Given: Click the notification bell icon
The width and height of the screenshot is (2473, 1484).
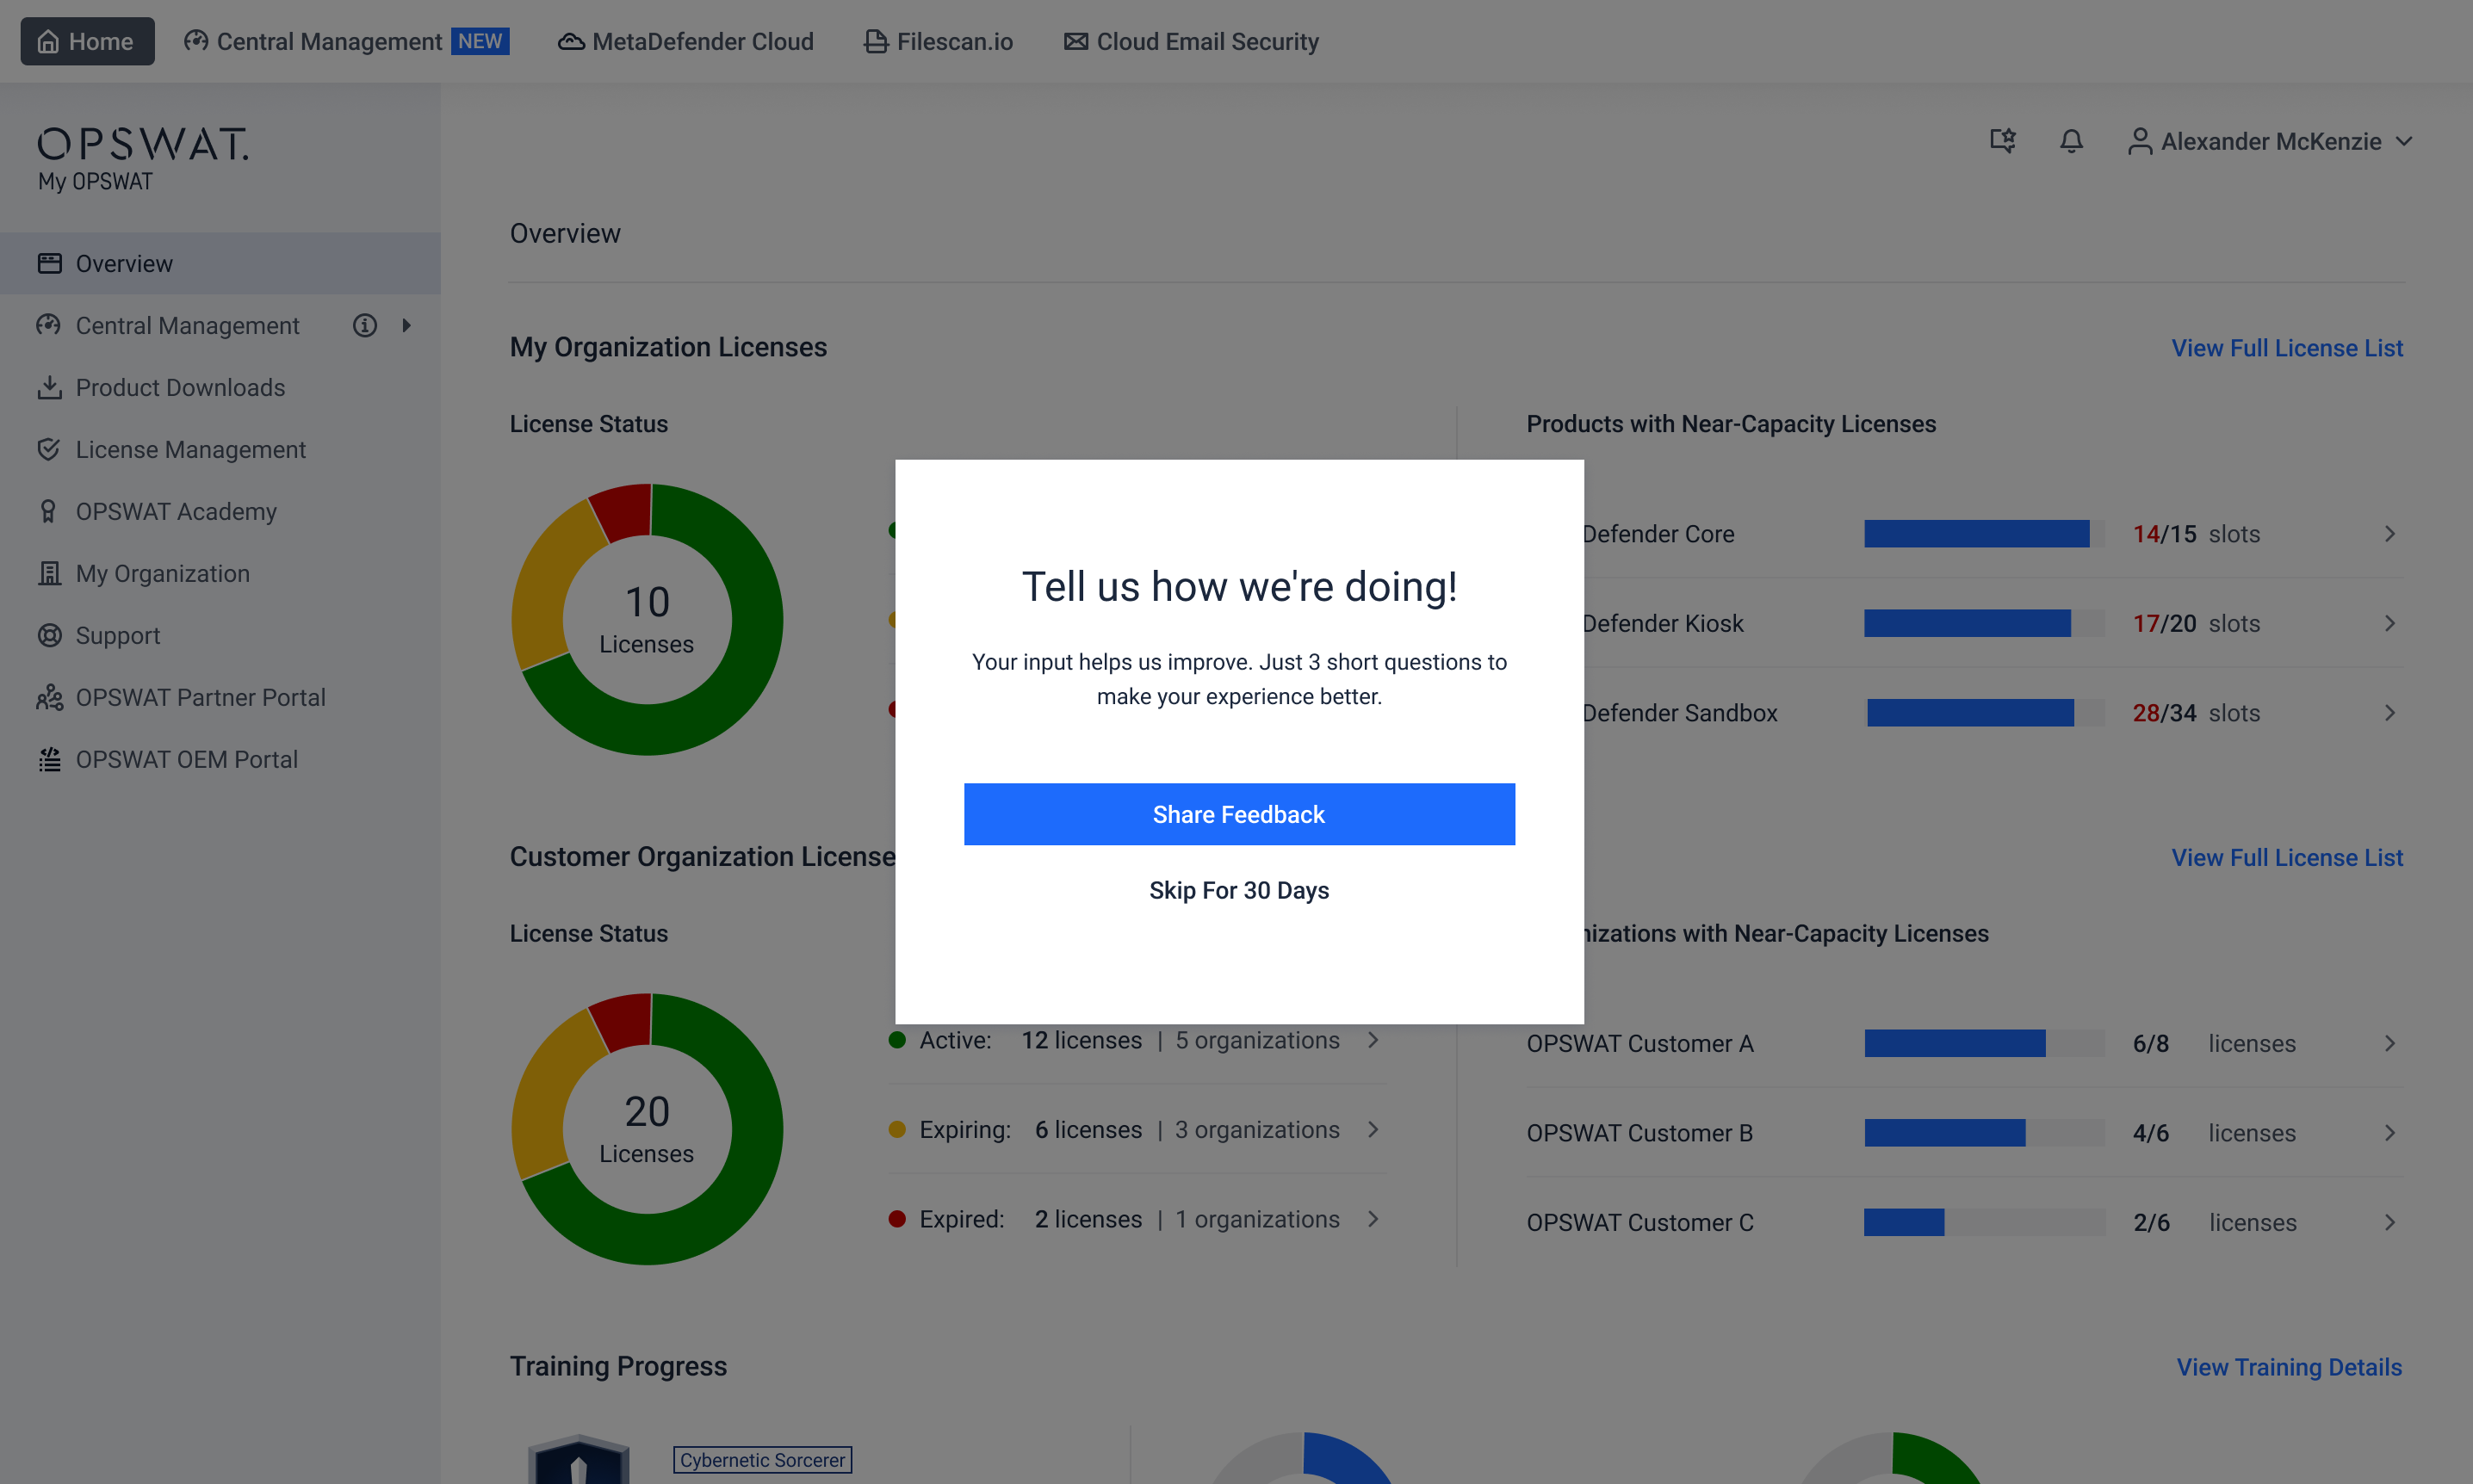Looking at the screenshot, I should pos(2071,141).
